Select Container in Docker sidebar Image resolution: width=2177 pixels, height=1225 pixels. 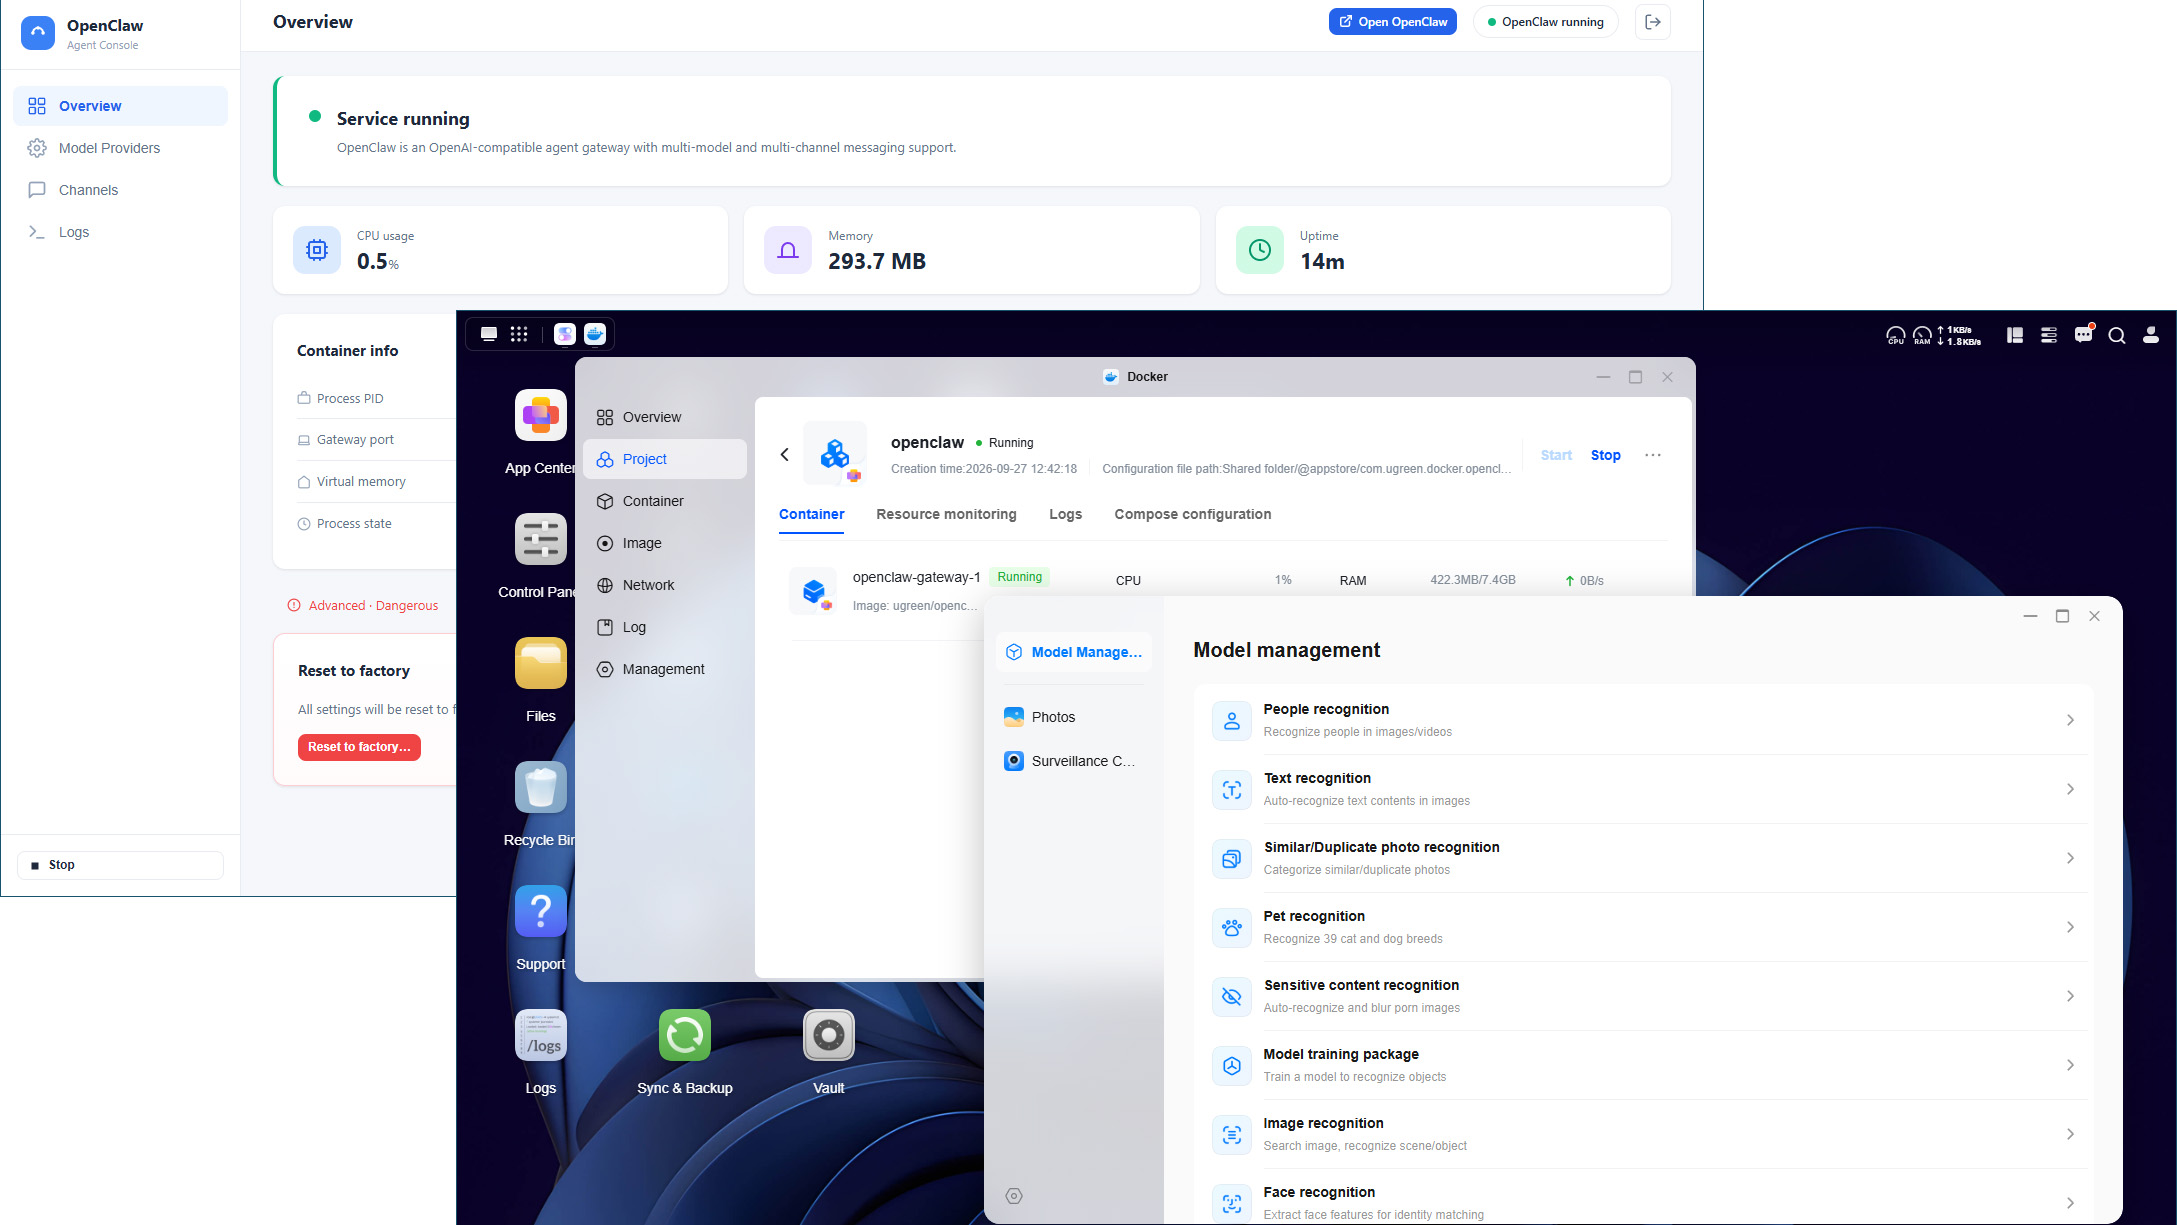pos(664,501)
